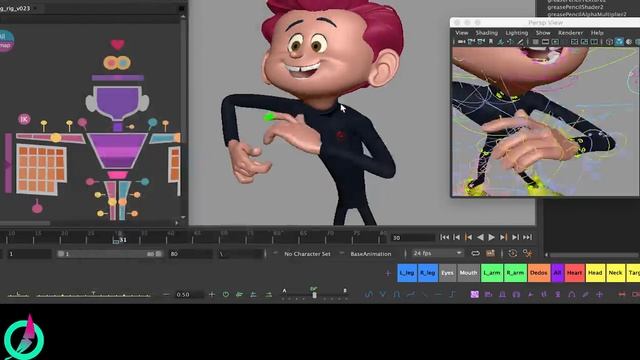This screenshot has width=640, height=360.
Task: Open Renderer menu in Persp View
Action: 570,33
